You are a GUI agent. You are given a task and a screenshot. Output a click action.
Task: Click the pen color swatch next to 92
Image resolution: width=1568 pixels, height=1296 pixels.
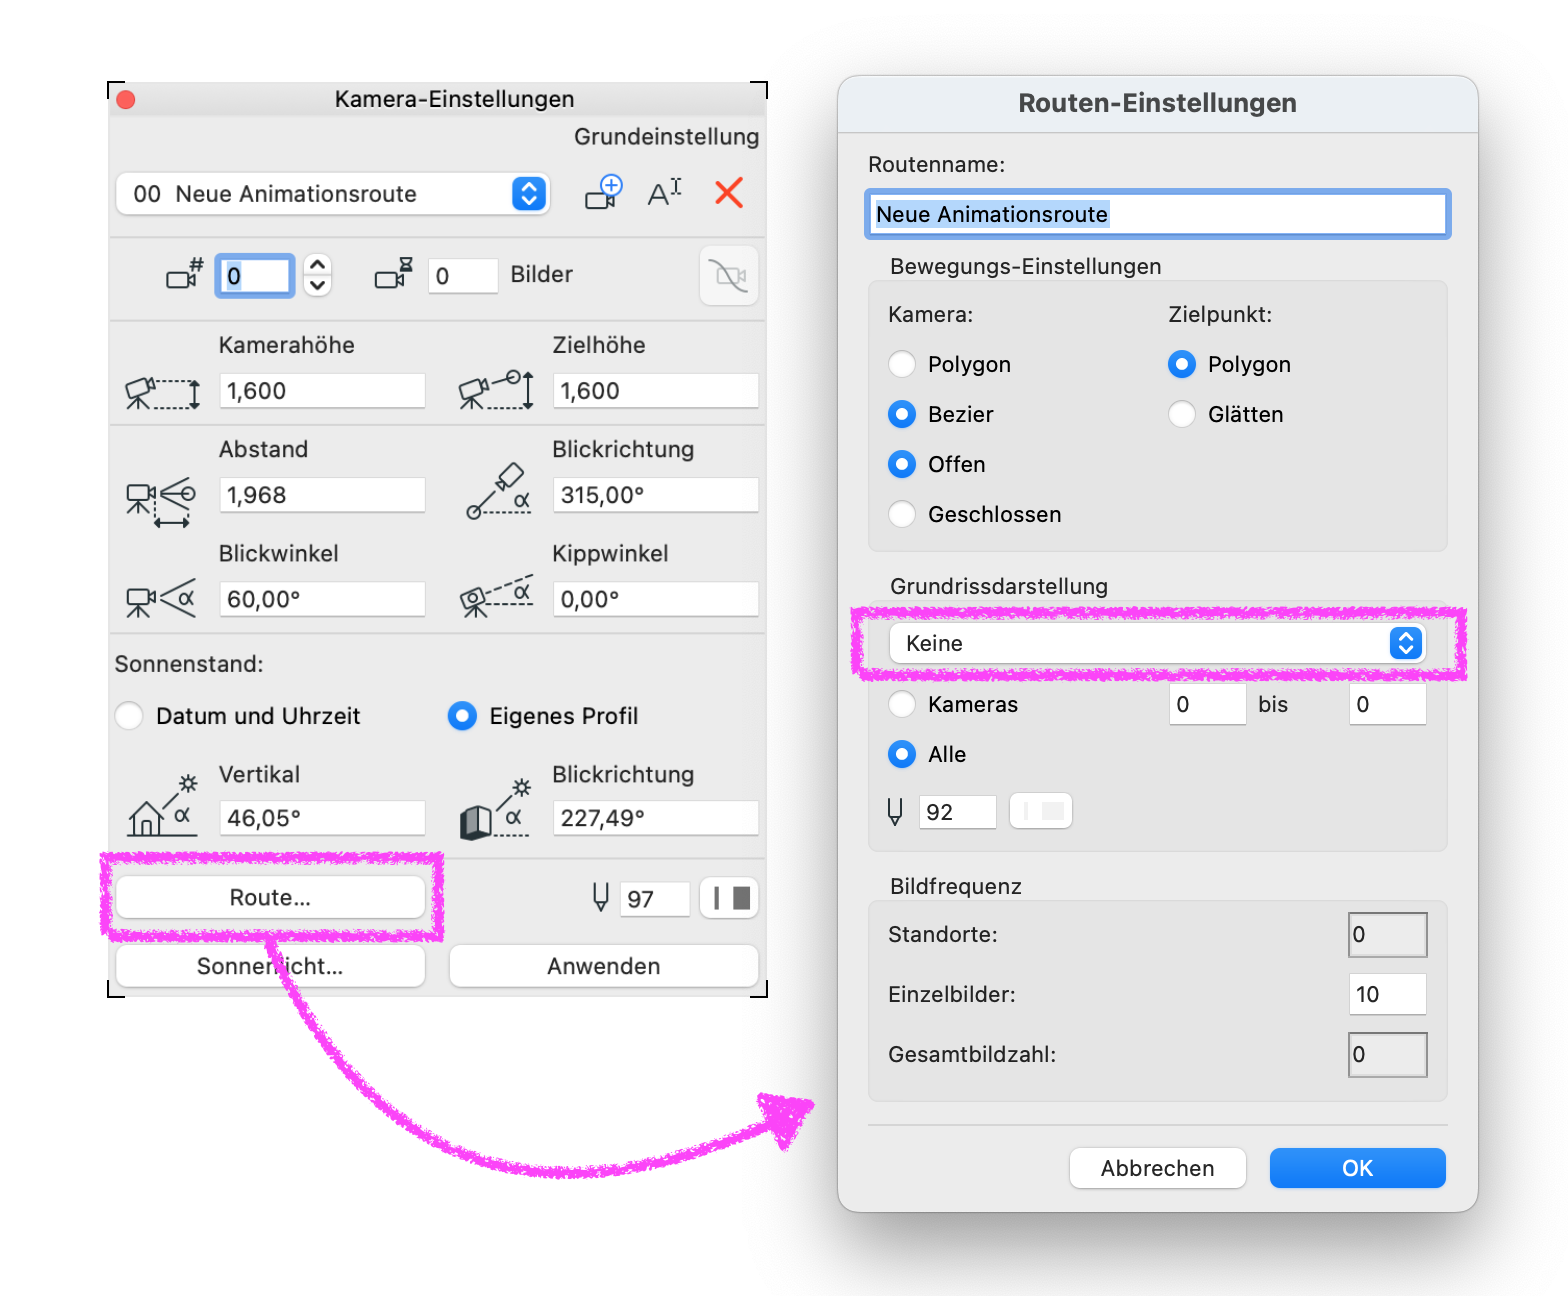click(x=1041, y=811)
